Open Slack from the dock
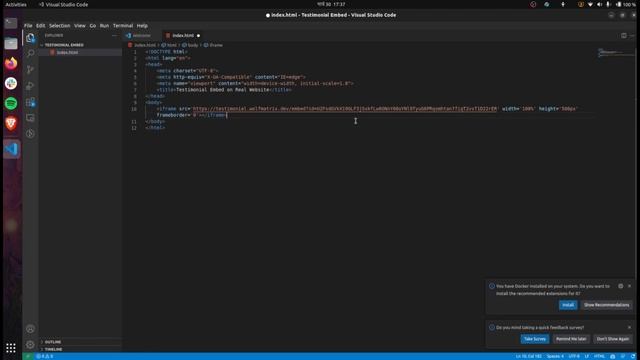 [11, 83]
